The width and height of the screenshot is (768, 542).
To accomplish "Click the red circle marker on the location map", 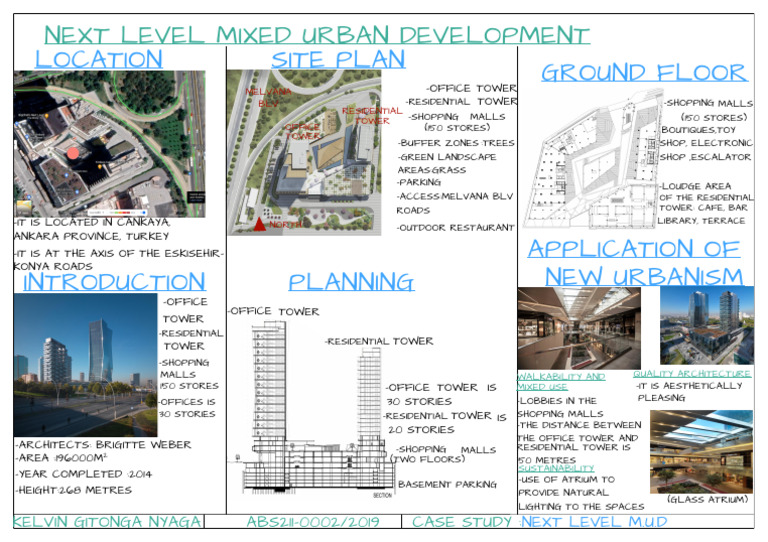I will 72,153.
